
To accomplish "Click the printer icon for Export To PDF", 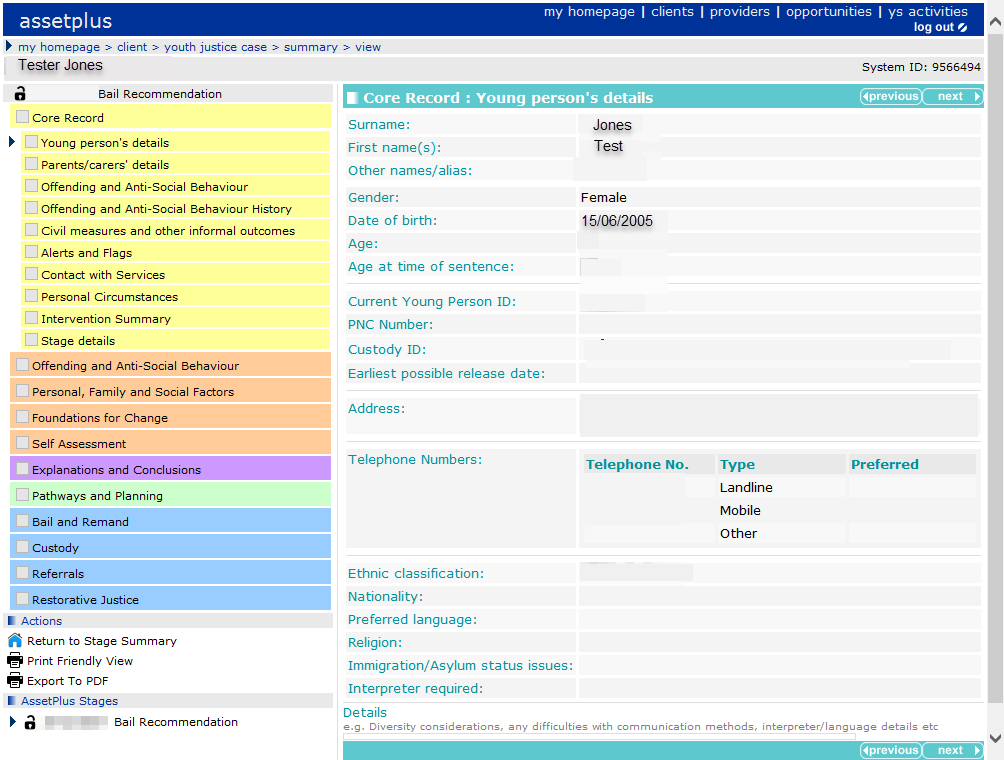I will pos(14,681).
